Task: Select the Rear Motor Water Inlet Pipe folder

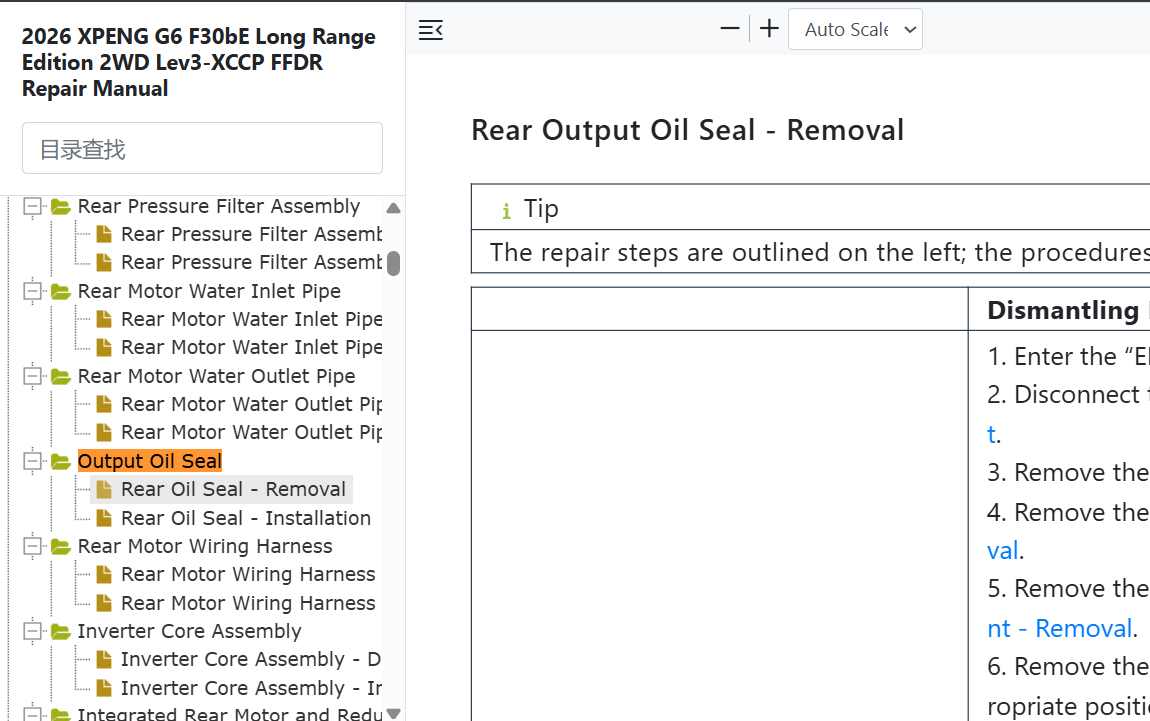Action: [209, 292]
